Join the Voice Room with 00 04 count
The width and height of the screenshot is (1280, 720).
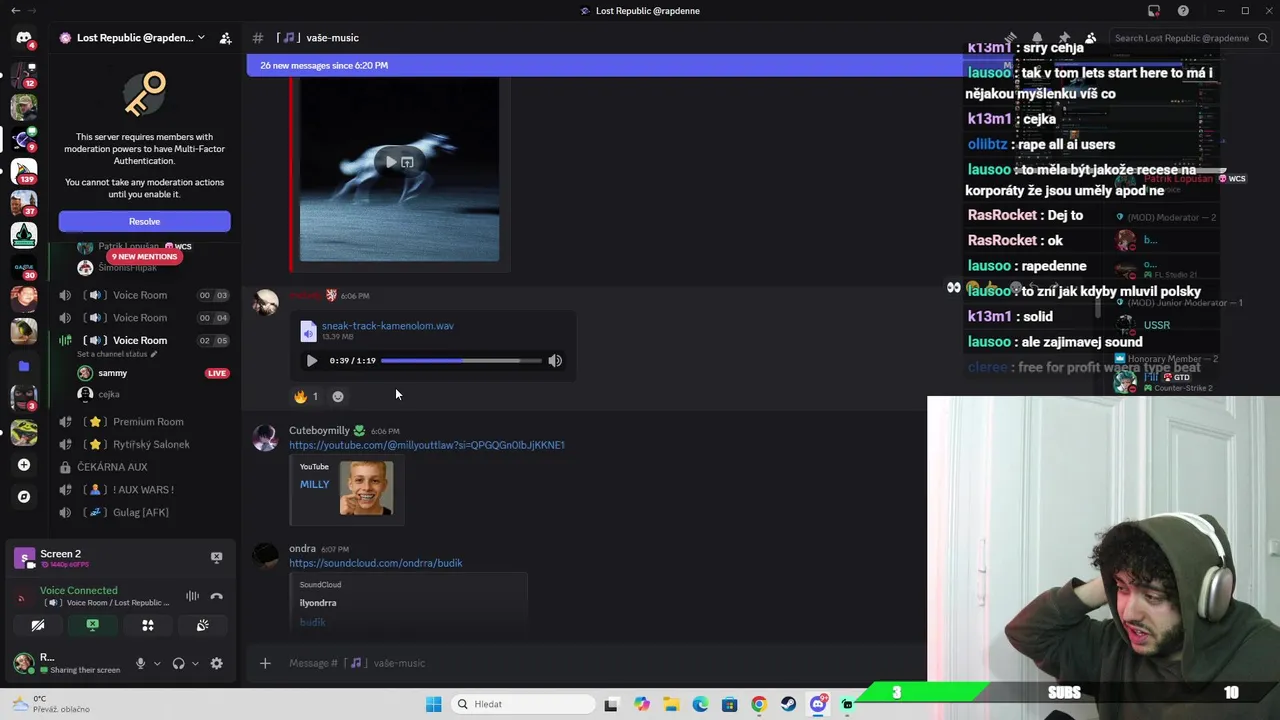click(x=140, y=318)
